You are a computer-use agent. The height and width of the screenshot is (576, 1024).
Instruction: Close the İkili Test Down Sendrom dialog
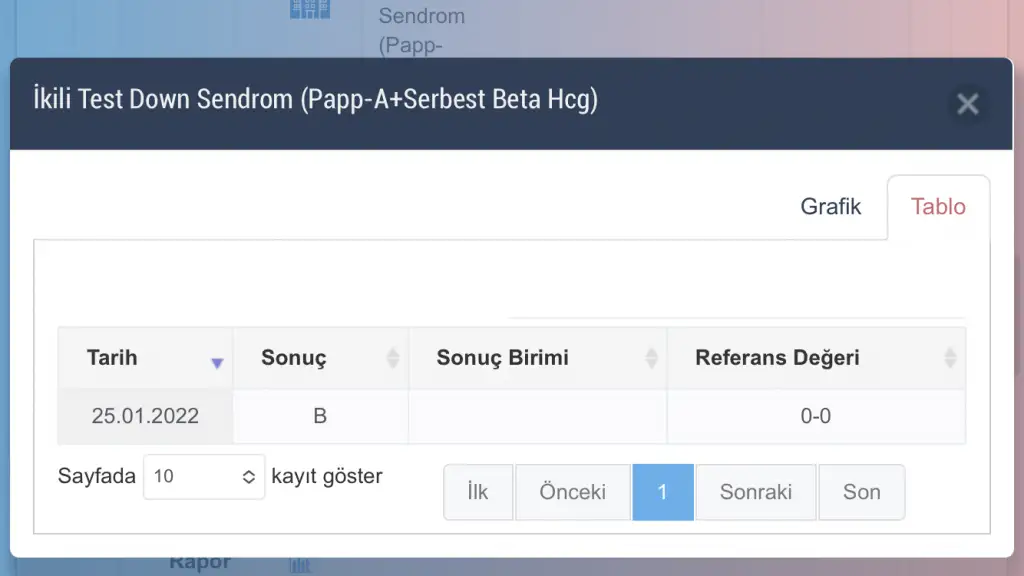click(x=967, y=103)
